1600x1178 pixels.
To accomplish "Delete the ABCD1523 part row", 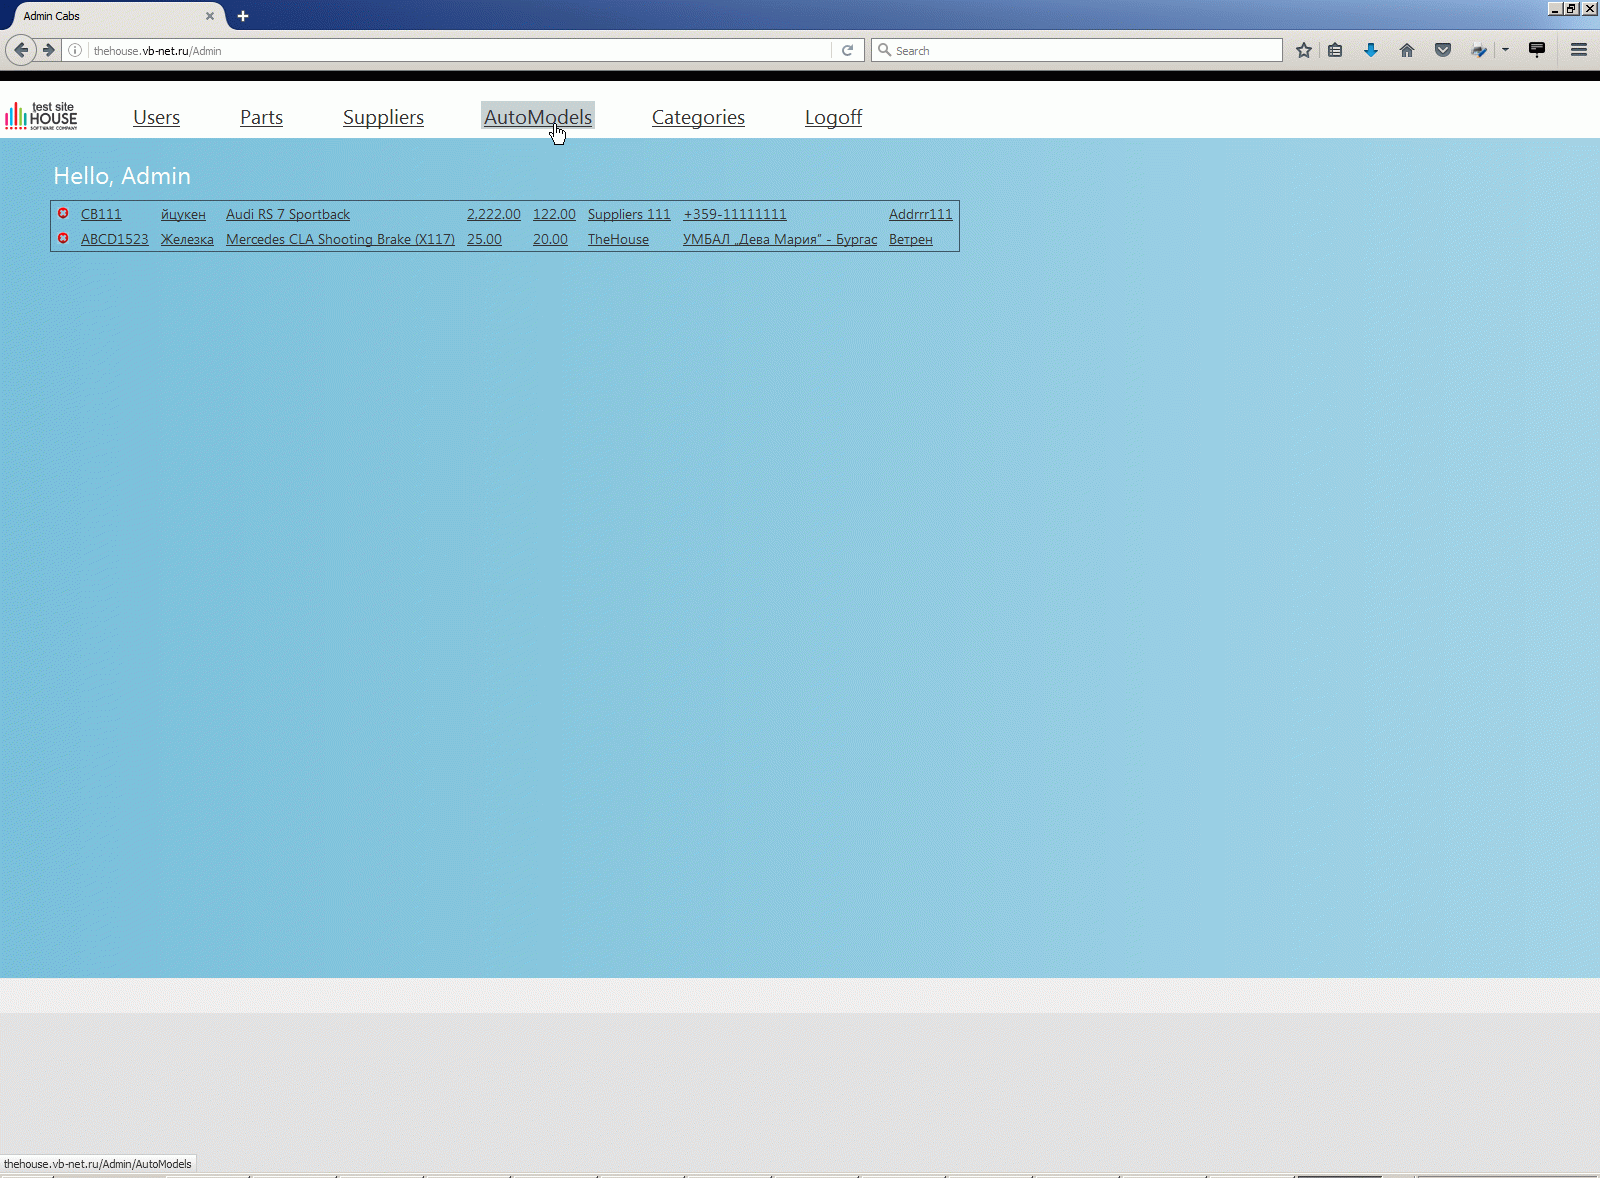I will [x=63, y=238].
